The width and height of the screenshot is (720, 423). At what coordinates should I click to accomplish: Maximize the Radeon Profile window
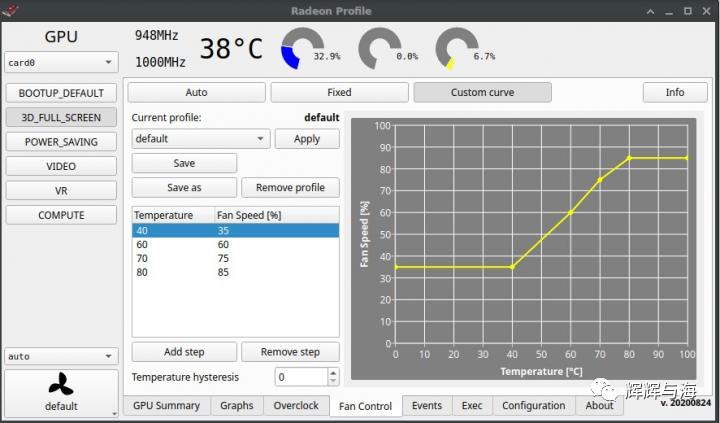point(688,11)
